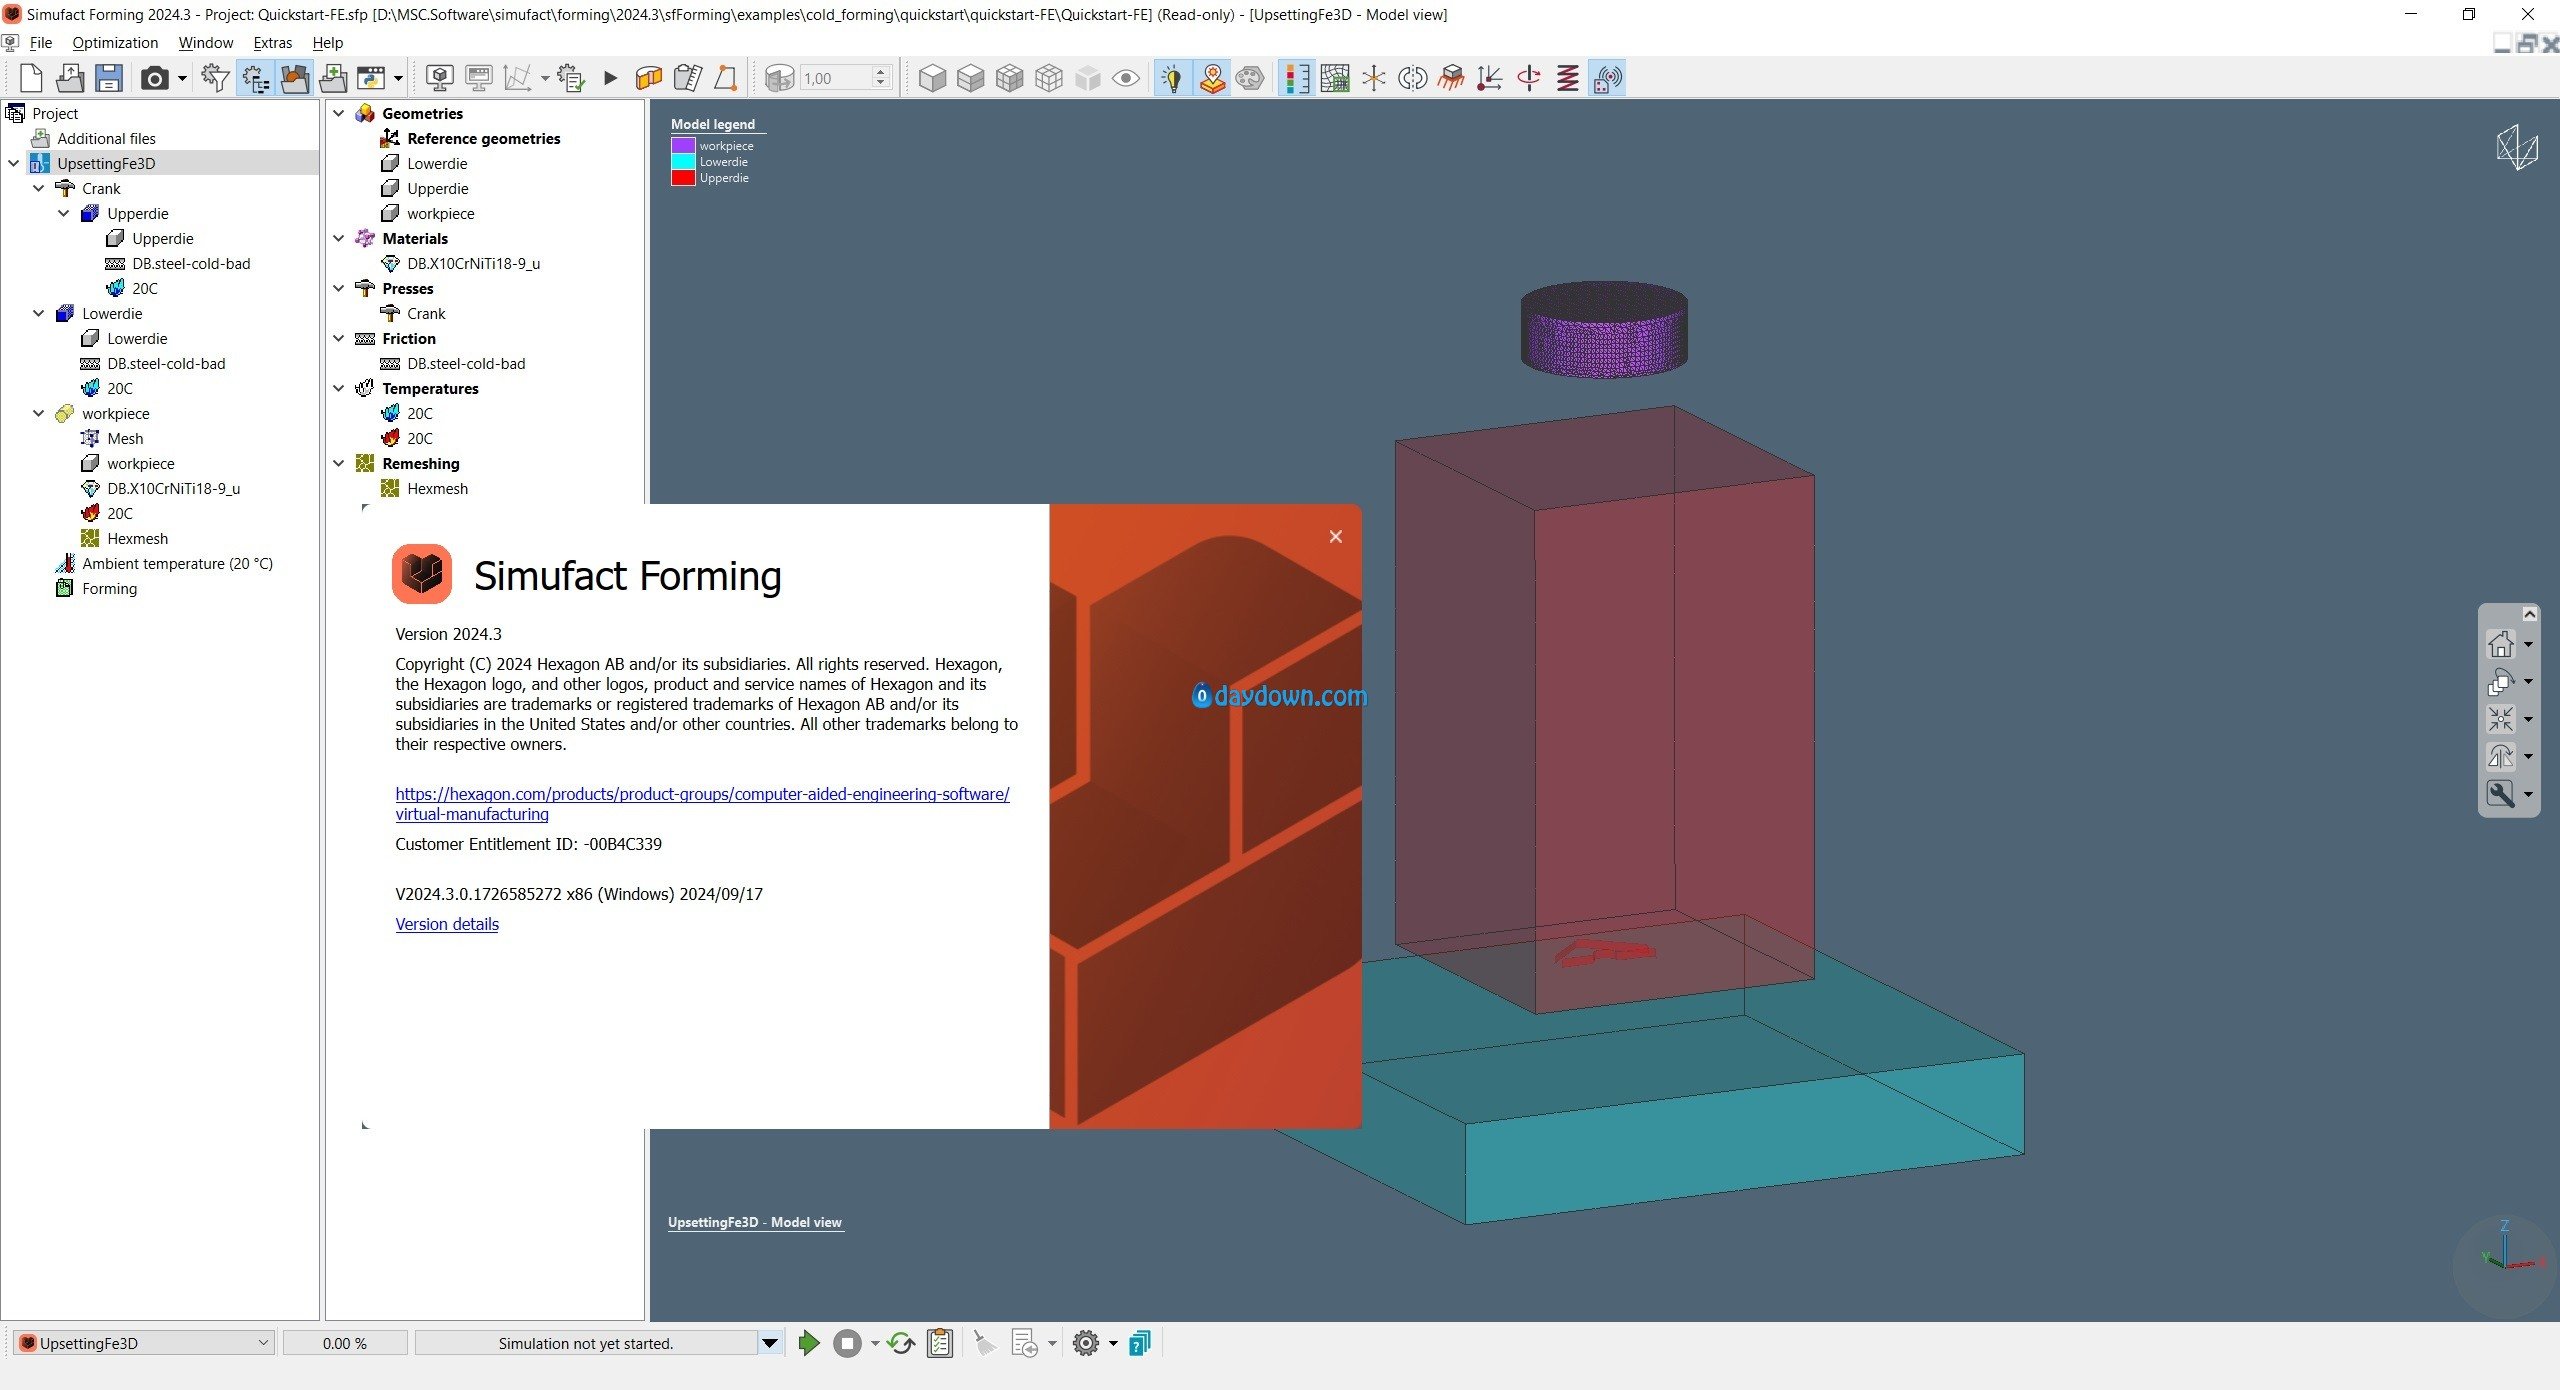The width and height of the screenshot is (2560, 1390).
Task: Toggle the transparent cube display mode
Action: tap(1088, 78)
